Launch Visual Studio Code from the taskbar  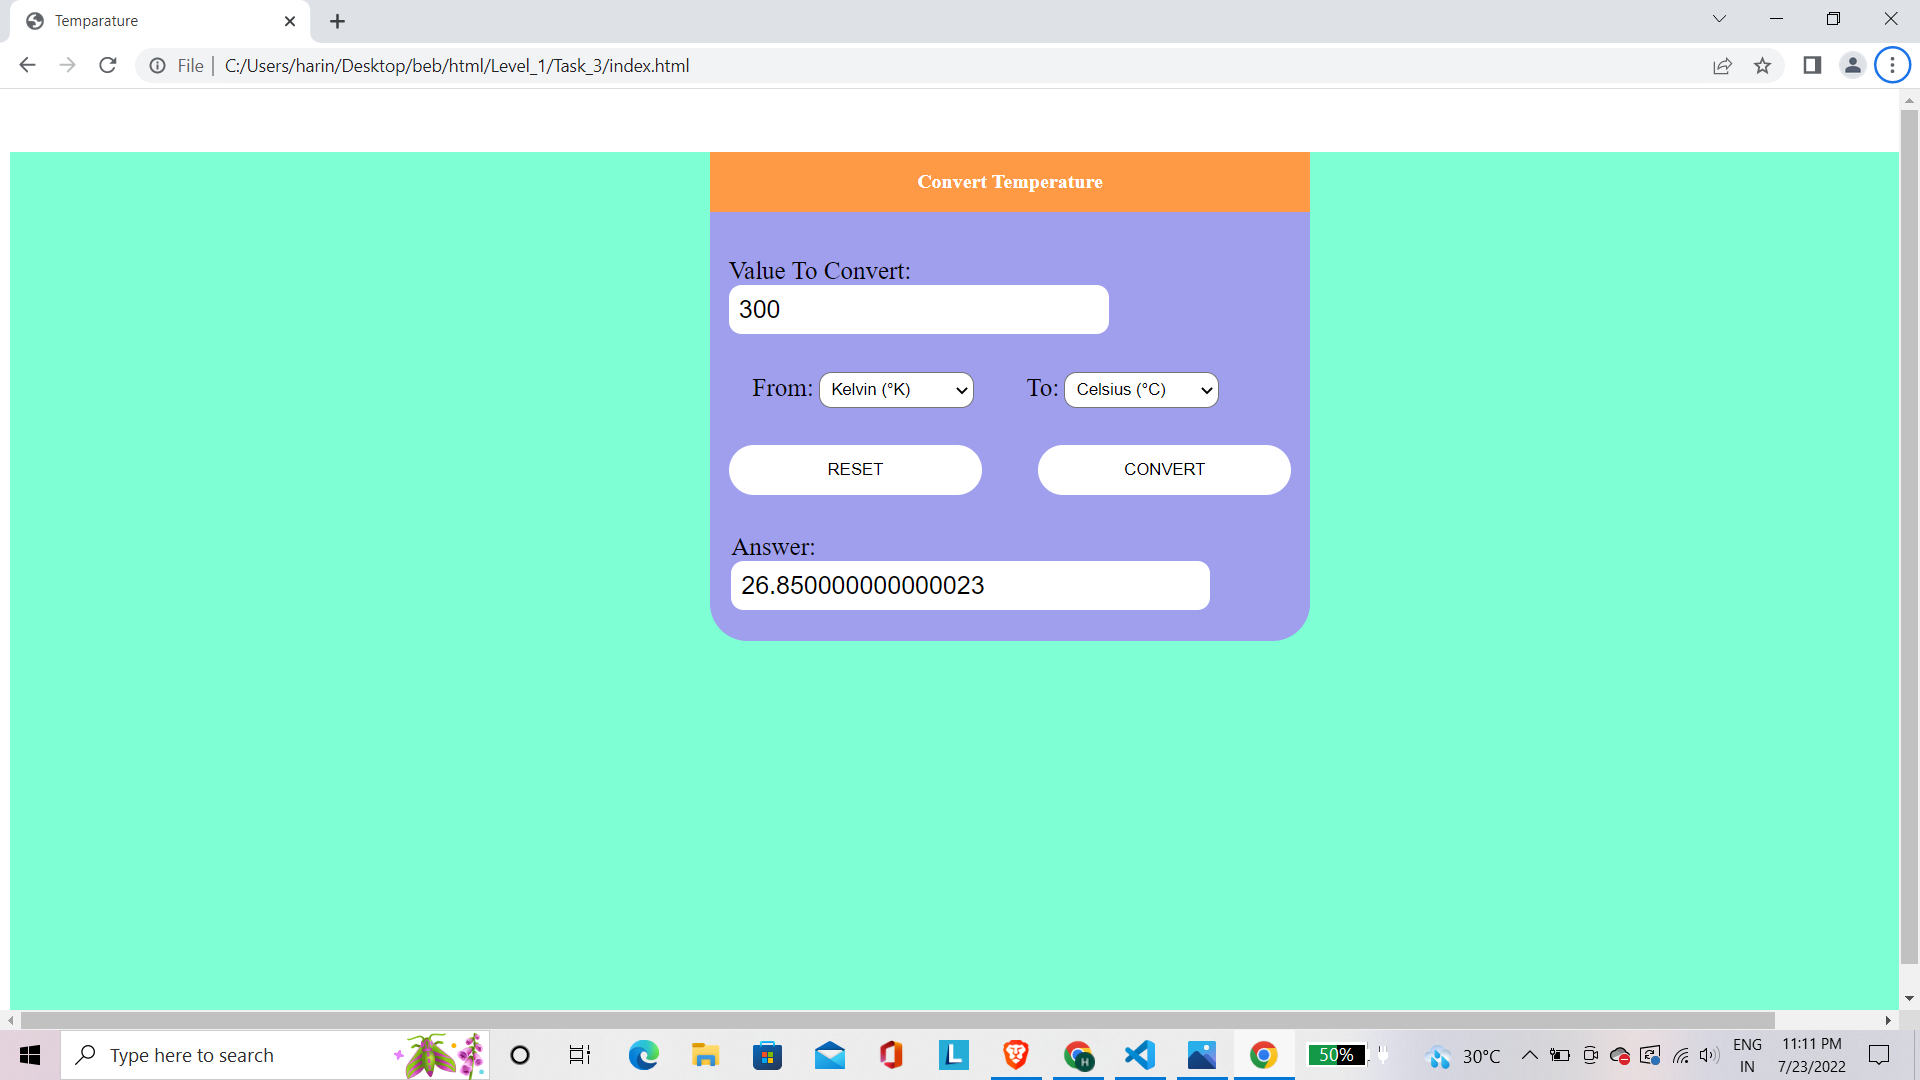(x=1140, y=1055)
